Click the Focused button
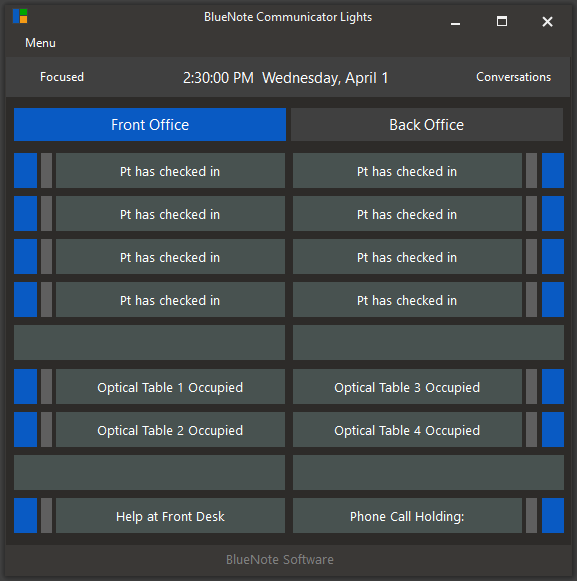This screenshot has width=577, height=581. (x=62, y=77)
